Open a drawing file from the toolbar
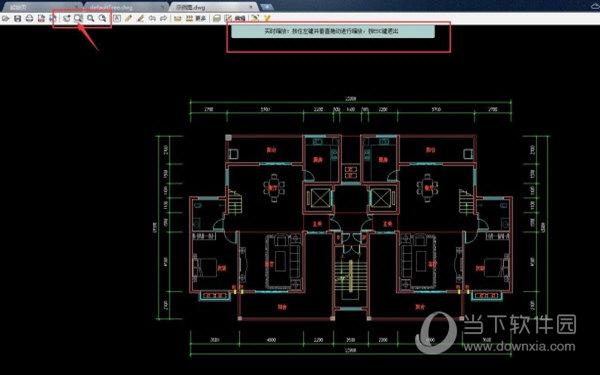The height and width of the screenshot is (375, 600). coord(6,18)
